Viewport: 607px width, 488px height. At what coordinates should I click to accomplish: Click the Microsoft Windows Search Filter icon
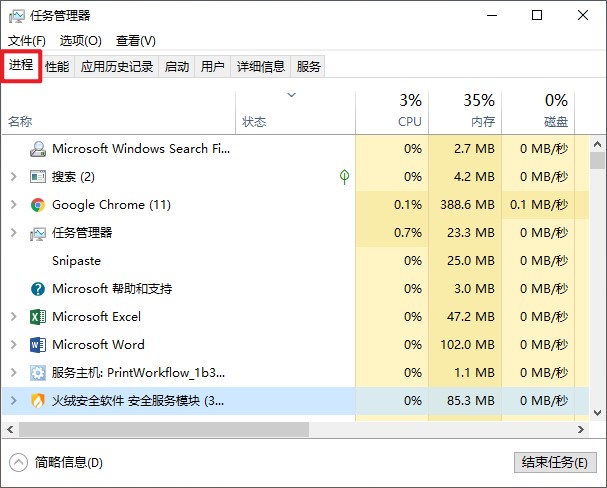(38, 149)
